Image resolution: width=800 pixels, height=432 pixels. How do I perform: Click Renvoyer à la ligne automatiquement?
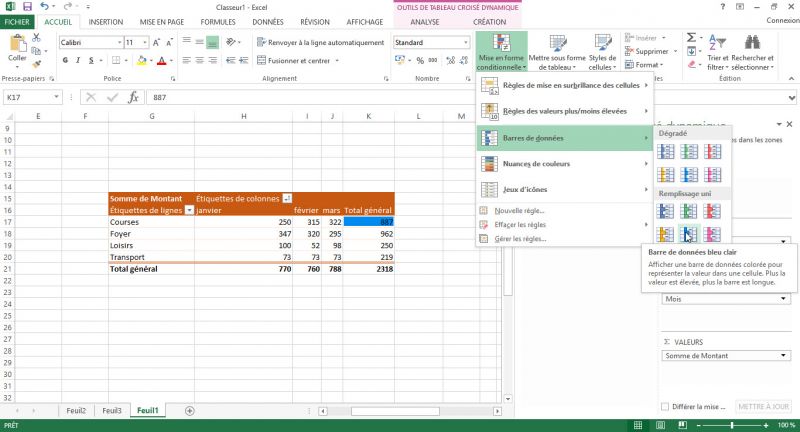coord(320,42)
